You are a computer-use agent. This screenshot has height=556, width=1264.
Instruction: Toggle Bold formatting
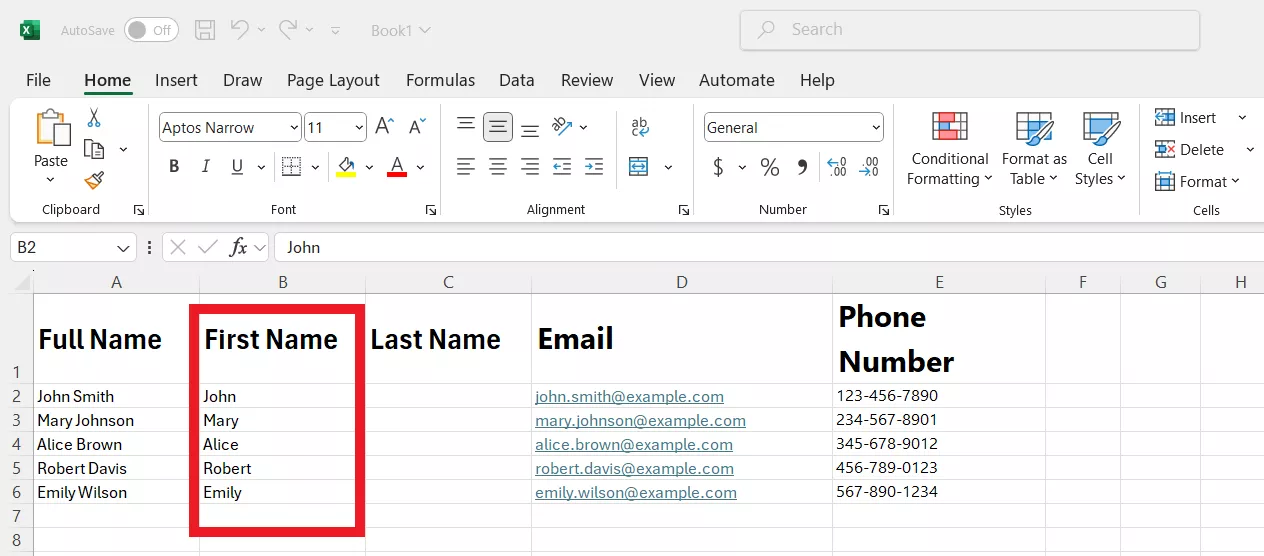tap(174, 167)
